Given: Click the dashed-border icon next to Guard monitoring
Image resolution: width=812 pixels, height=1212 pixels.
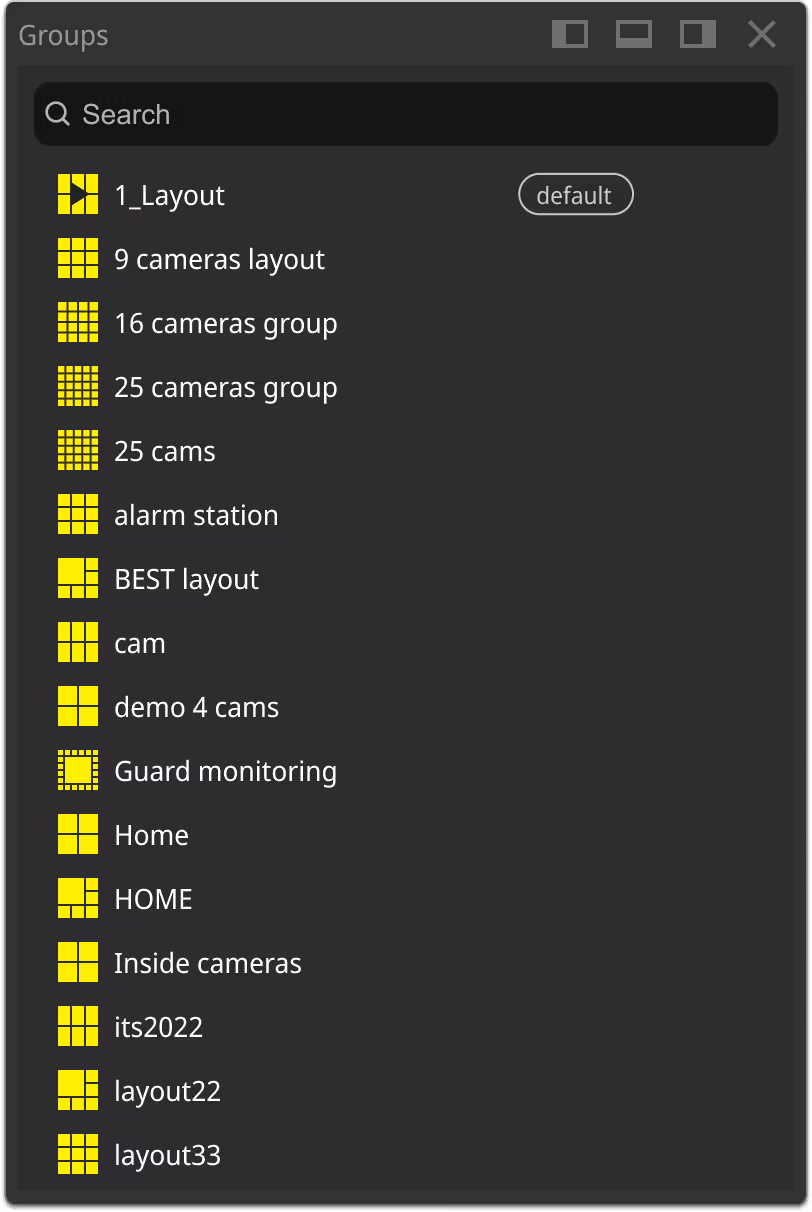Looking at the screenshot, I should coord(77,770).
